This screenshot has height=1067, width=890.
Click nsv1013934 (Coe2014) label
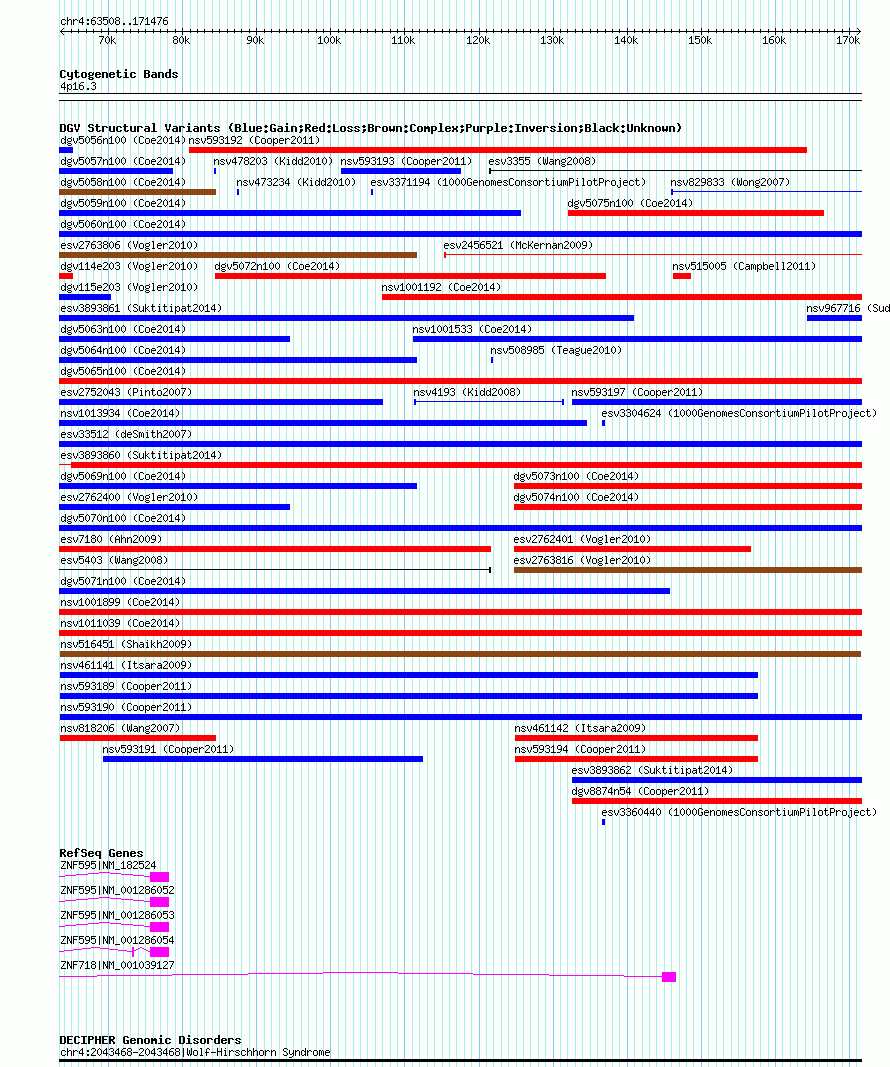[x=120, y=414]
